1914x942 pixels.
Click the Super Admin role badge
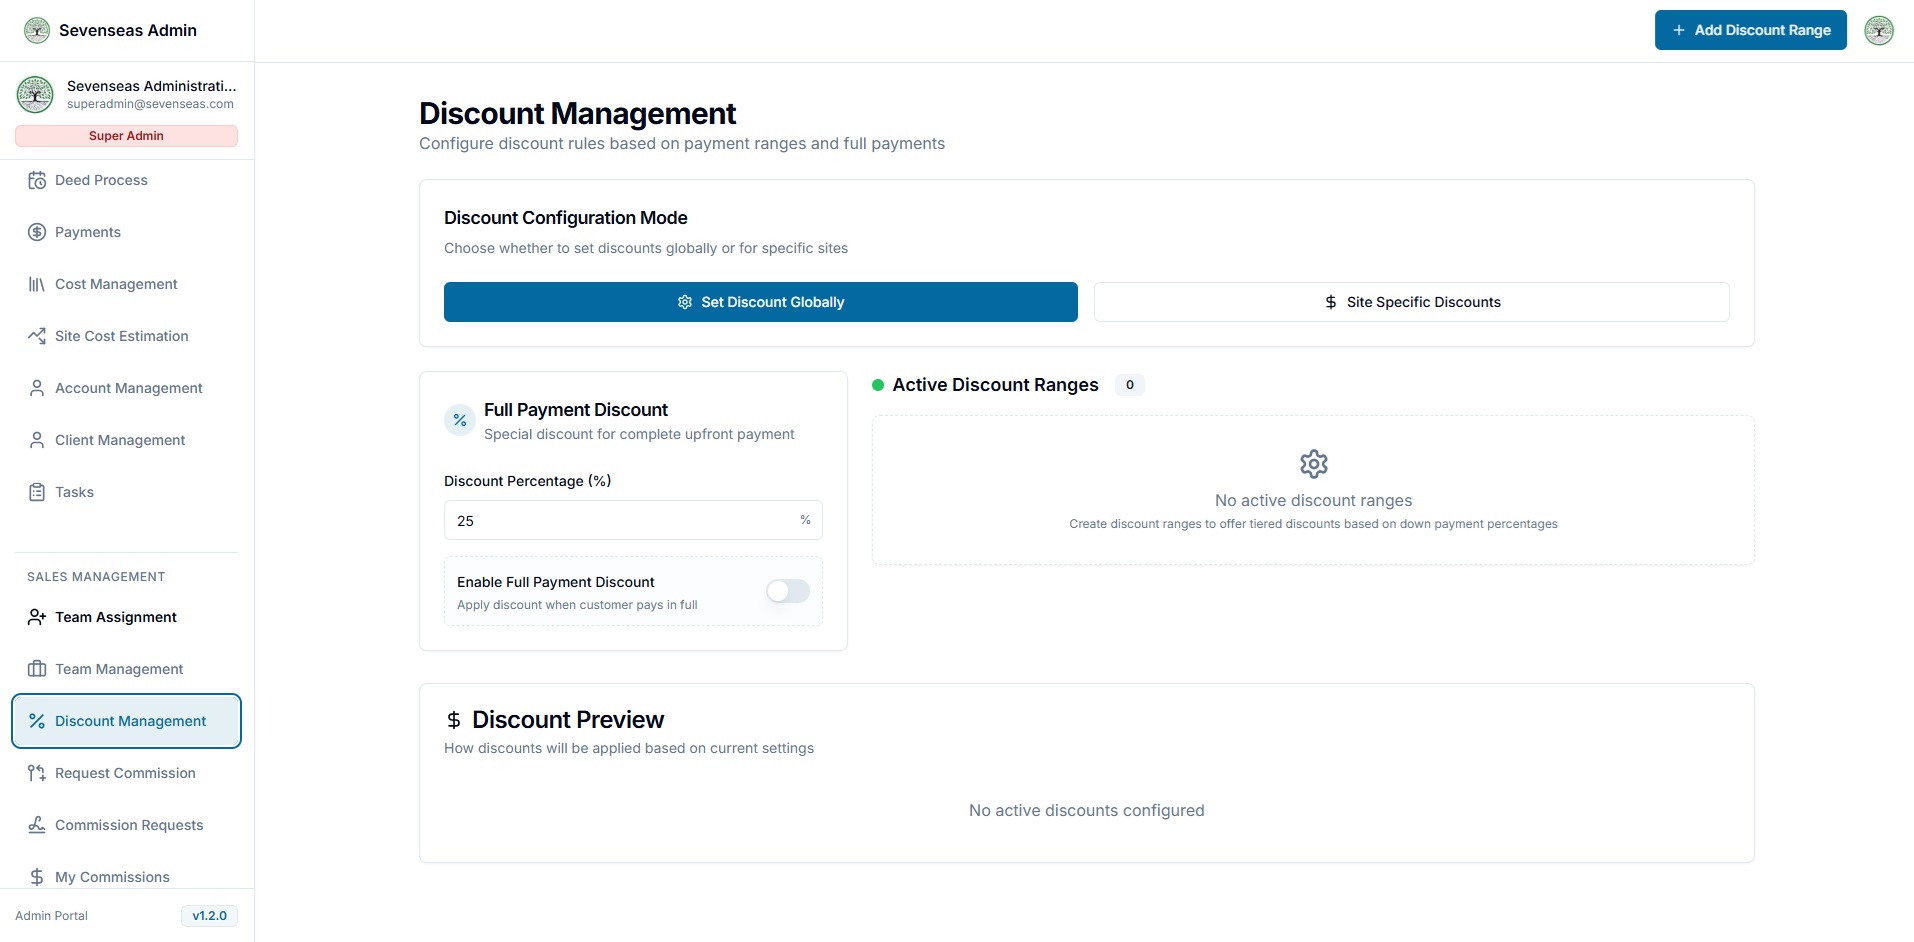(x=126, y=136)
